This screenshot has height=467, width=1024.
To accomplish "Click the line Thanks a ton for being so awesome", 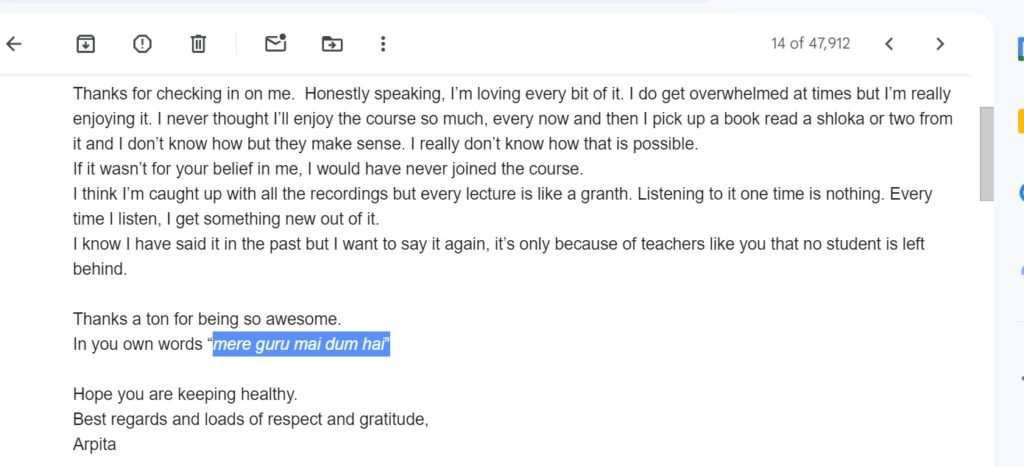I will (207, 319).
